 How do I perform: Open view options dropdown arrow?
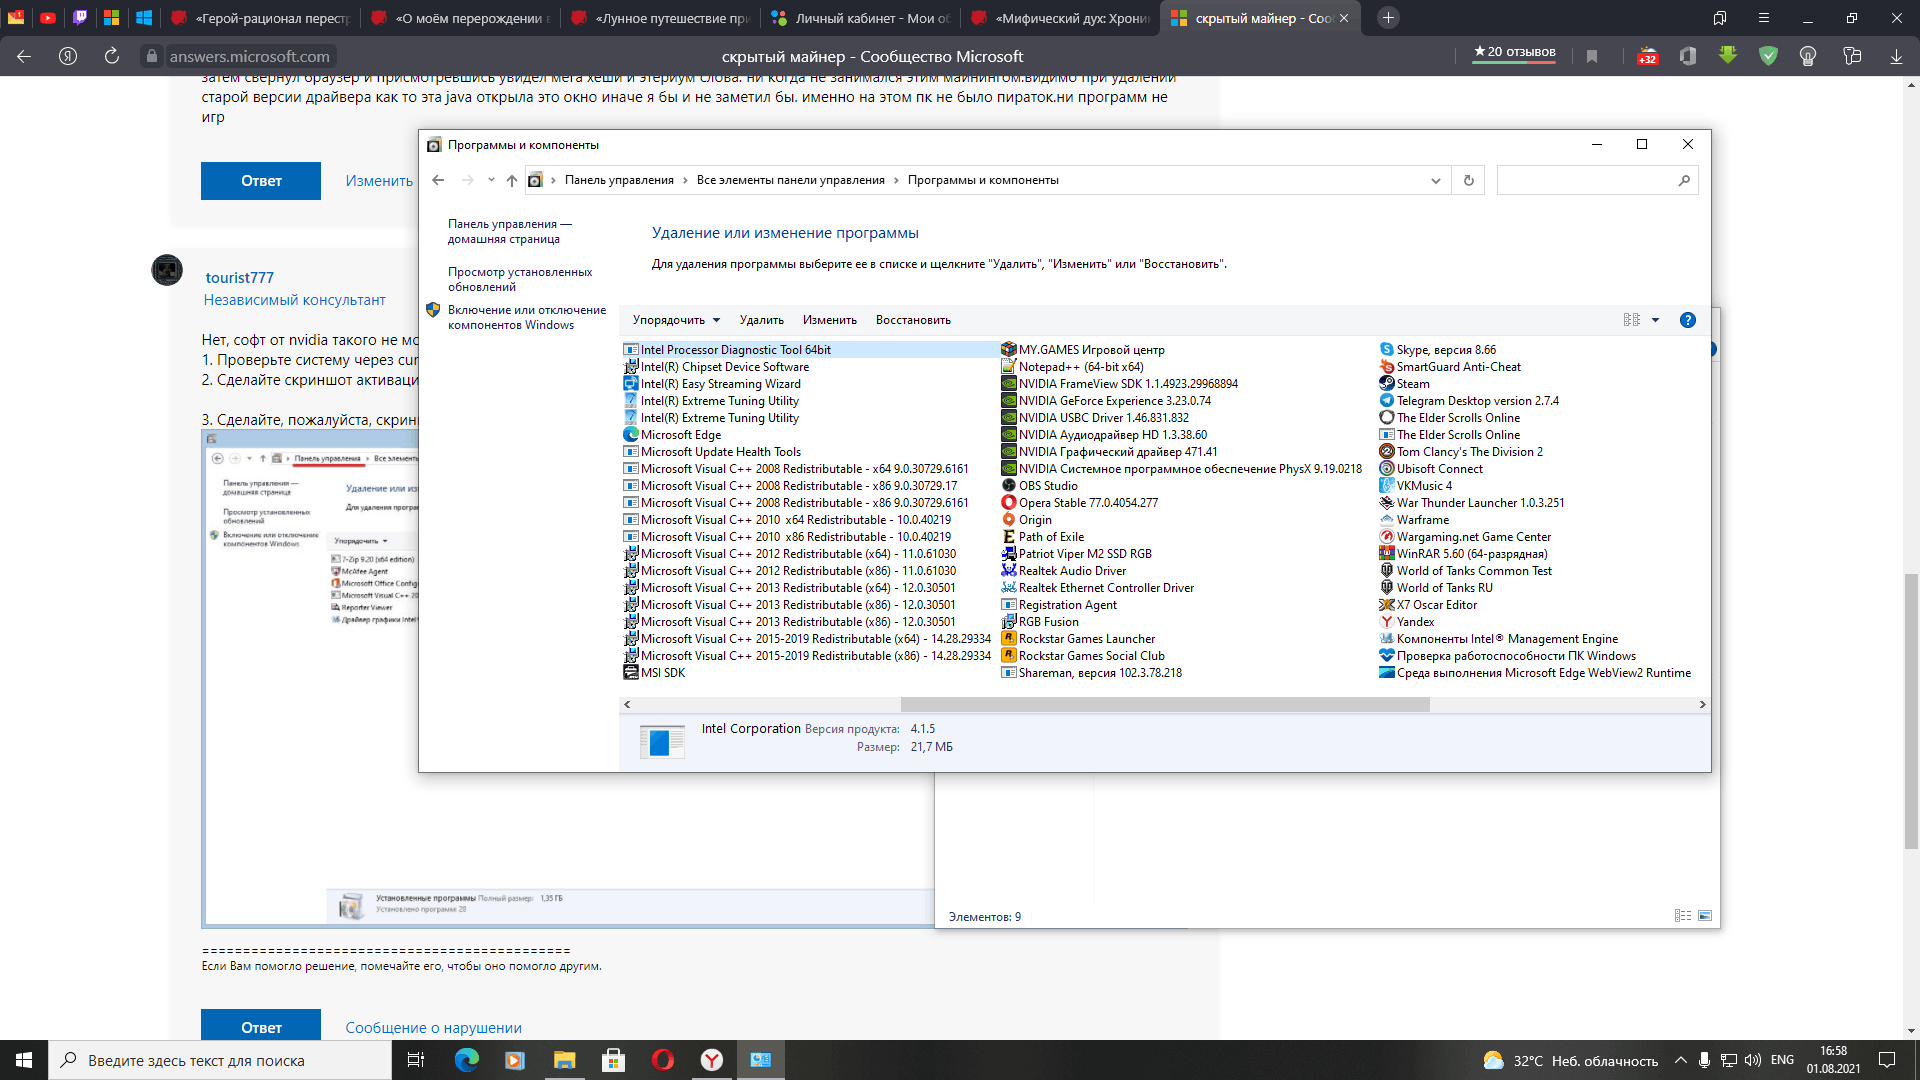(x=1655, y=320)
